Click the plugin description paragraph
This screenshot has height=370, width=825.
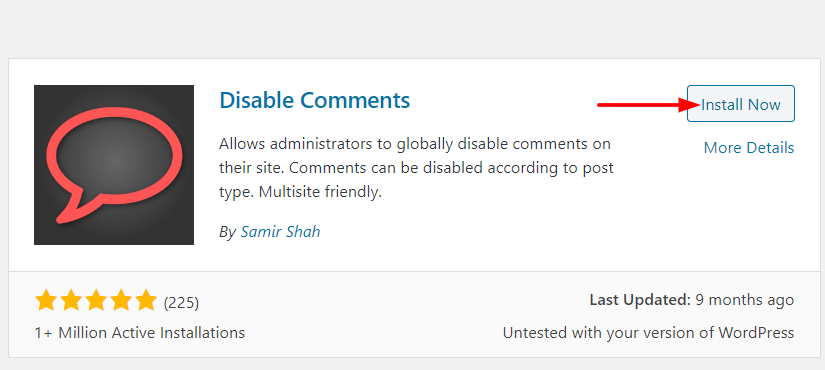(416, 168)
